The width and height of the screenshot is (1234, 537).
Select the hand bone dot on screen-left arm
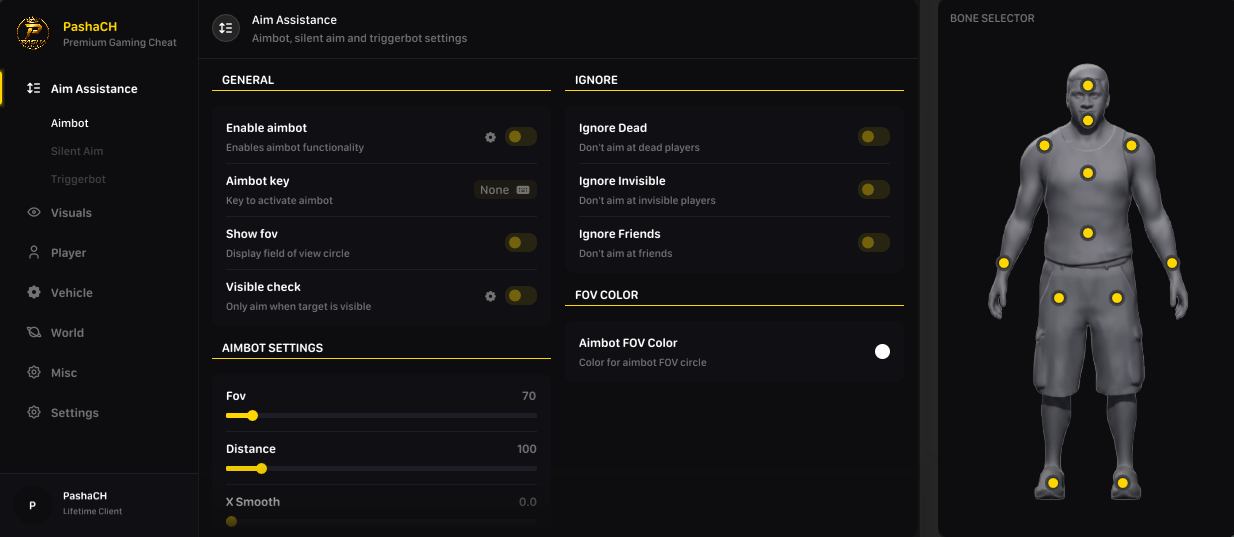click(1004, 263)
